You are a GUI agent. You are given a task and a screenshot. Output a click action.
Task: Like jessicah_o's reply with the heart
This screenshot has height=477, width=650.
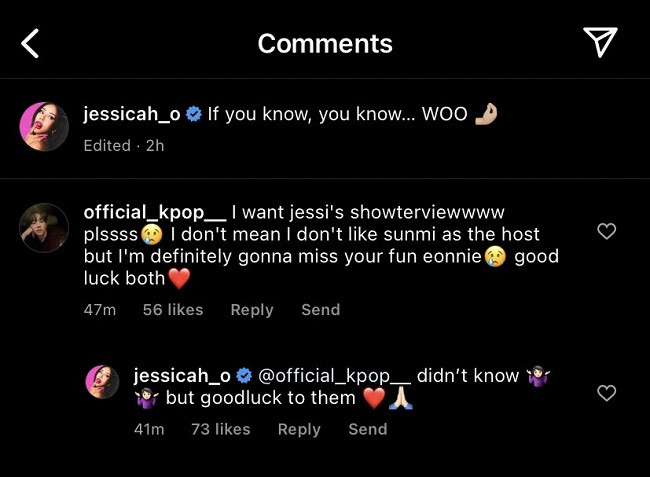(x=606, y=393)
